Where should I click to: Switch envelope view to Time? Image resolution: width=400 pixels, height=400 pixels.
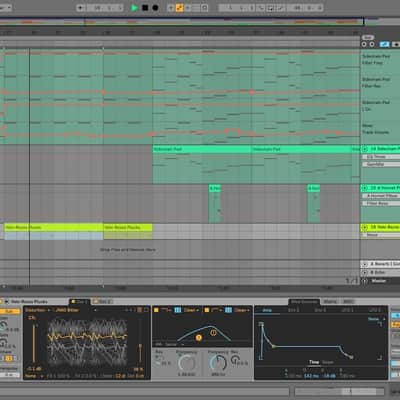(x=314, y=362)
